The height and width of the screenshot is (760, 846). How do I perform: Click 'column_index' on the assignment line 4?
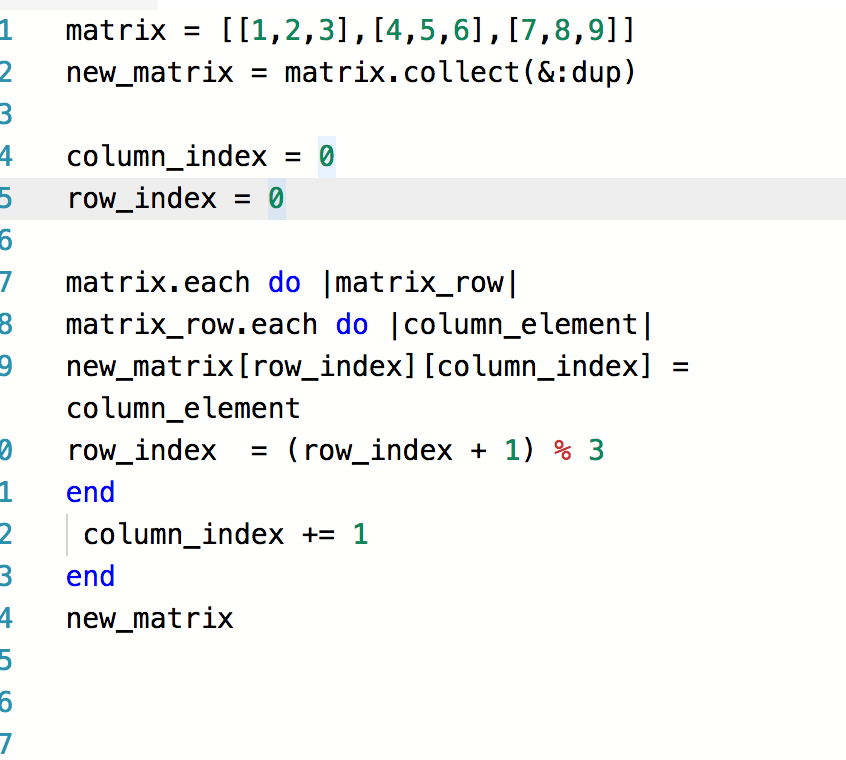pos(167,157)
